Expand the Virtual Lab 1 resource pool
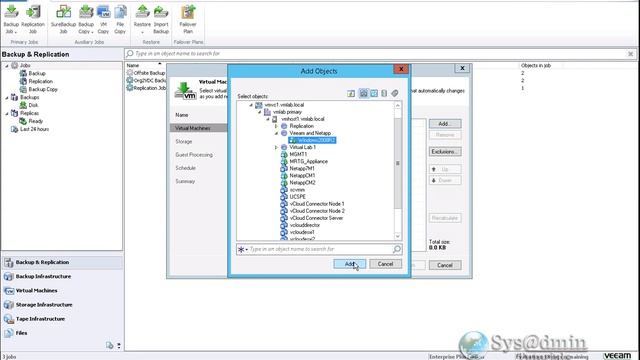The image size is (640, 360). (x=276, y=147)
